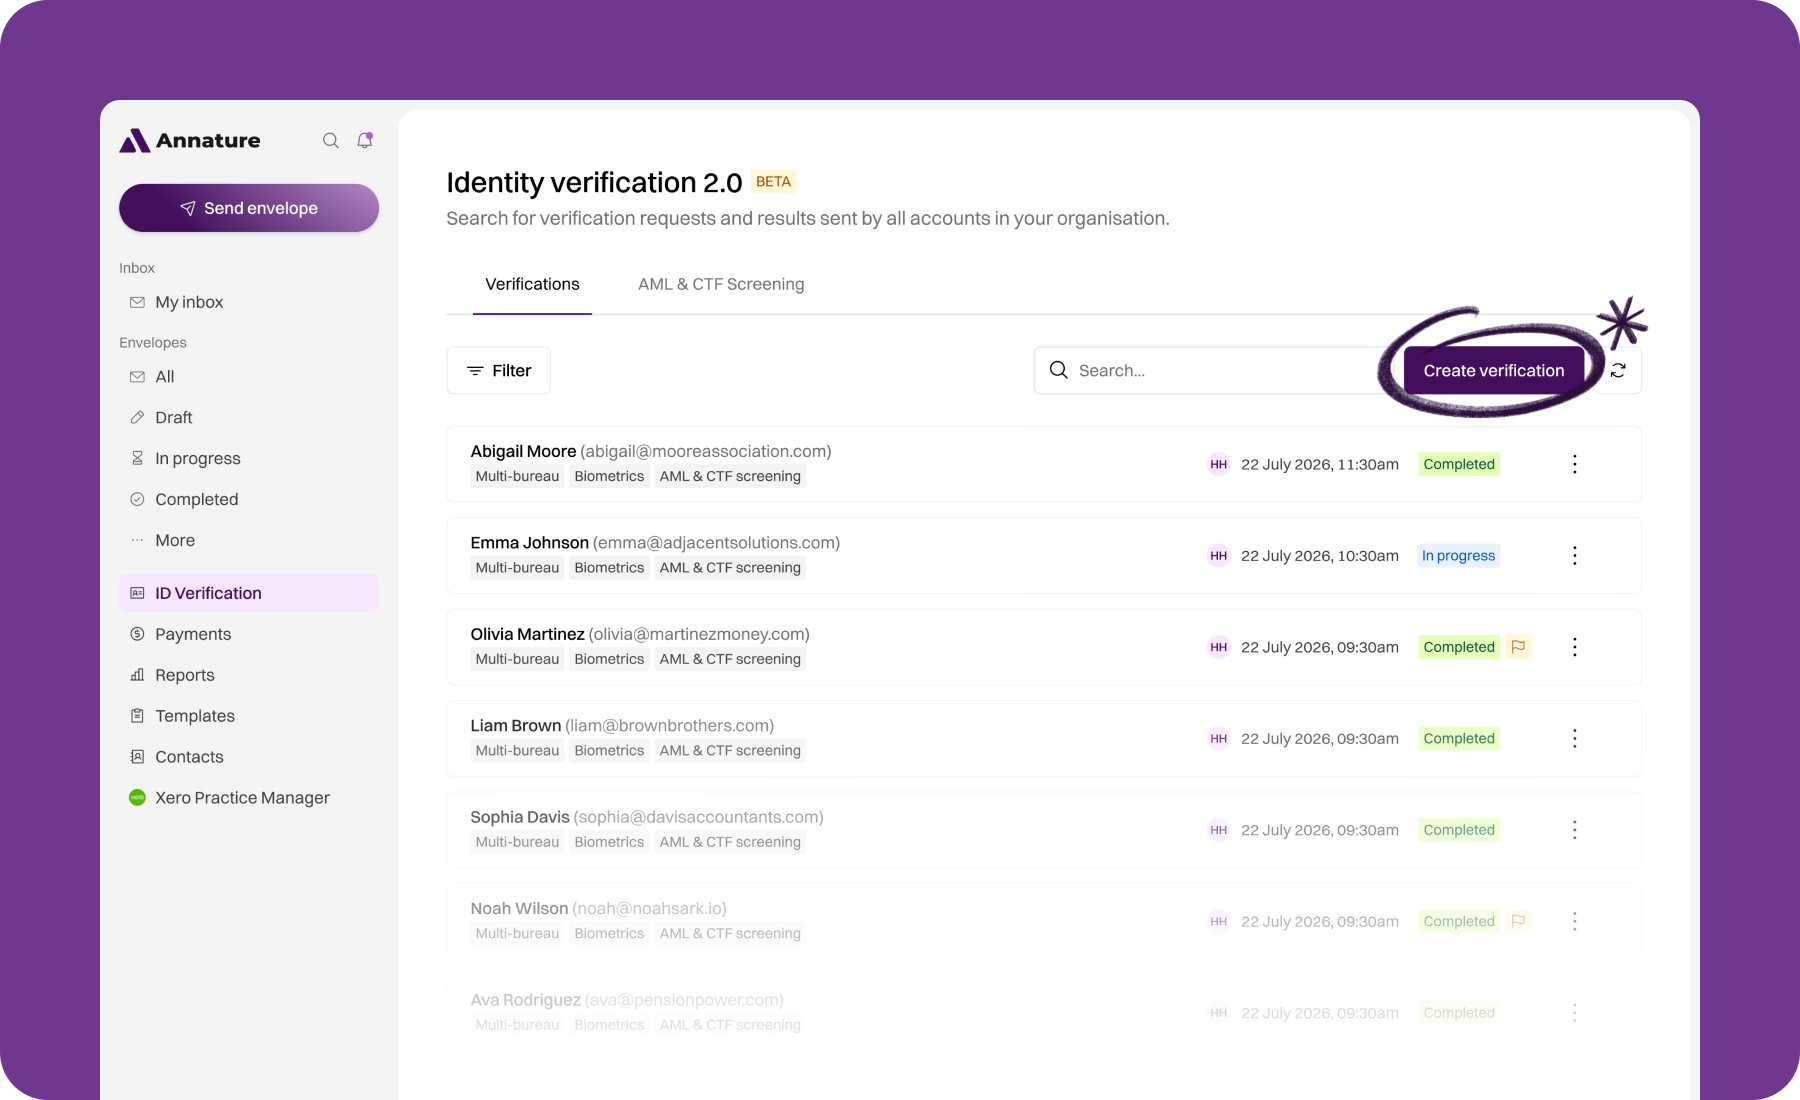This screenshot has height=1100, width=1800.
Task: Open the notifications bell icon
Action: 365,140
